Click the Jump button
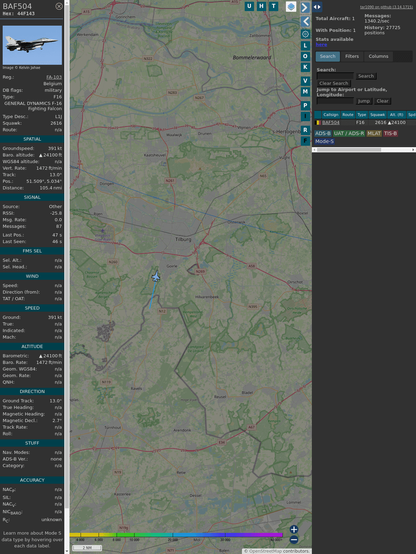 (364, 101)
